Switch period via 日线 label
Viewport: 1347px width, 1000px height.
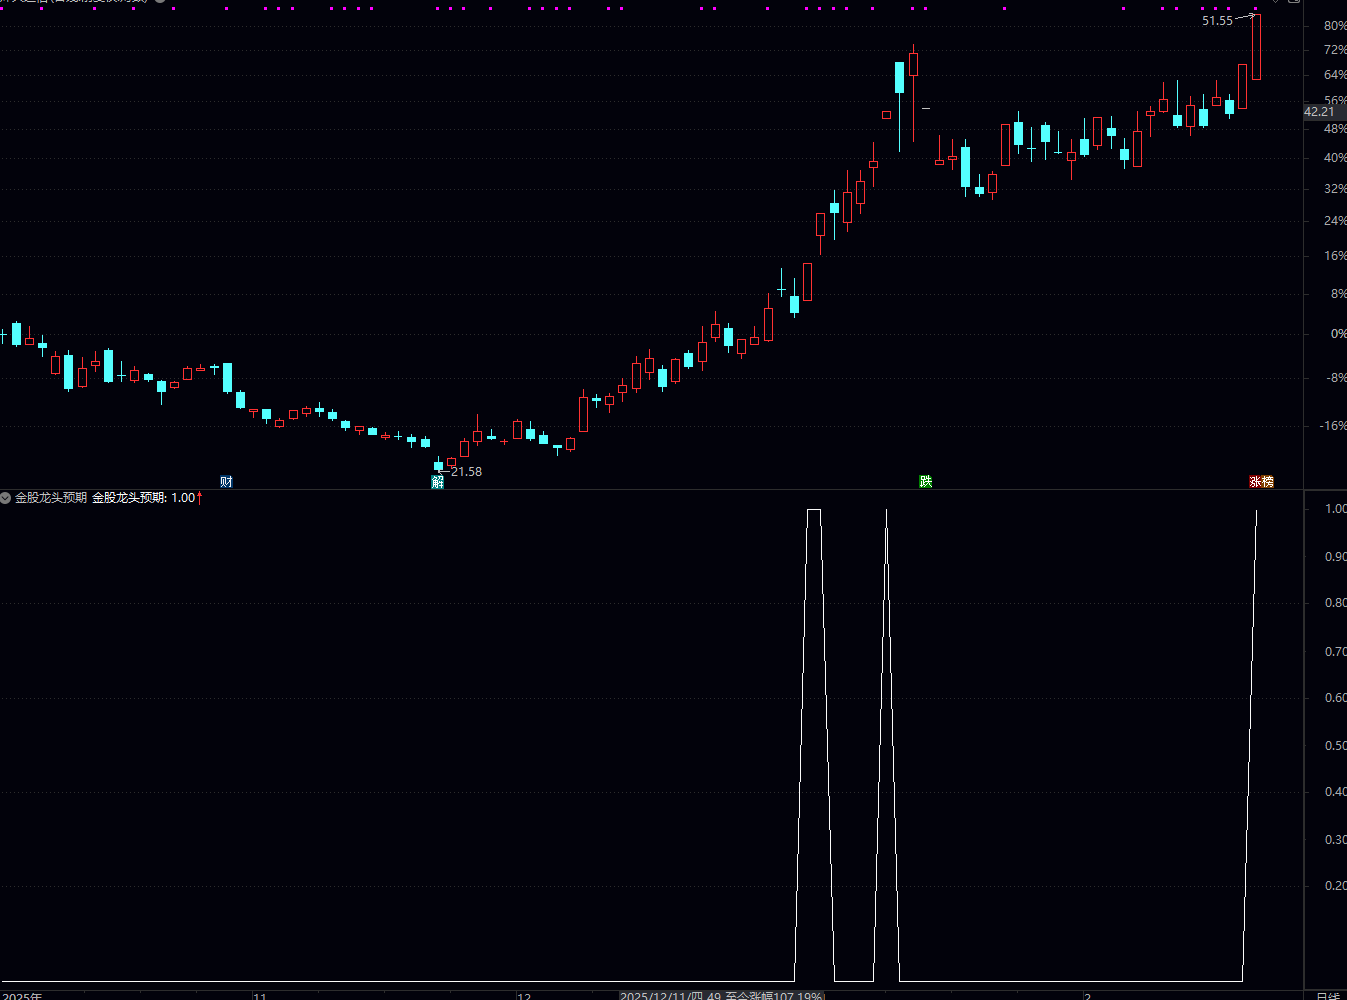pyautogui.click(x=1327, y=996)
